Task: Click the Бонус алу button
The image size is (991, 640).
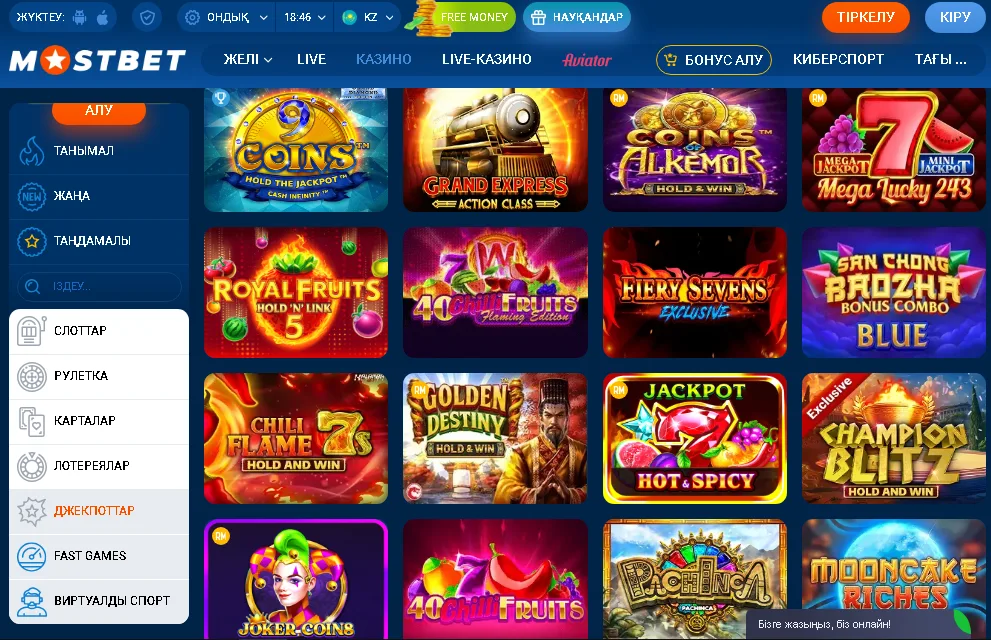Action: [714, 60]
